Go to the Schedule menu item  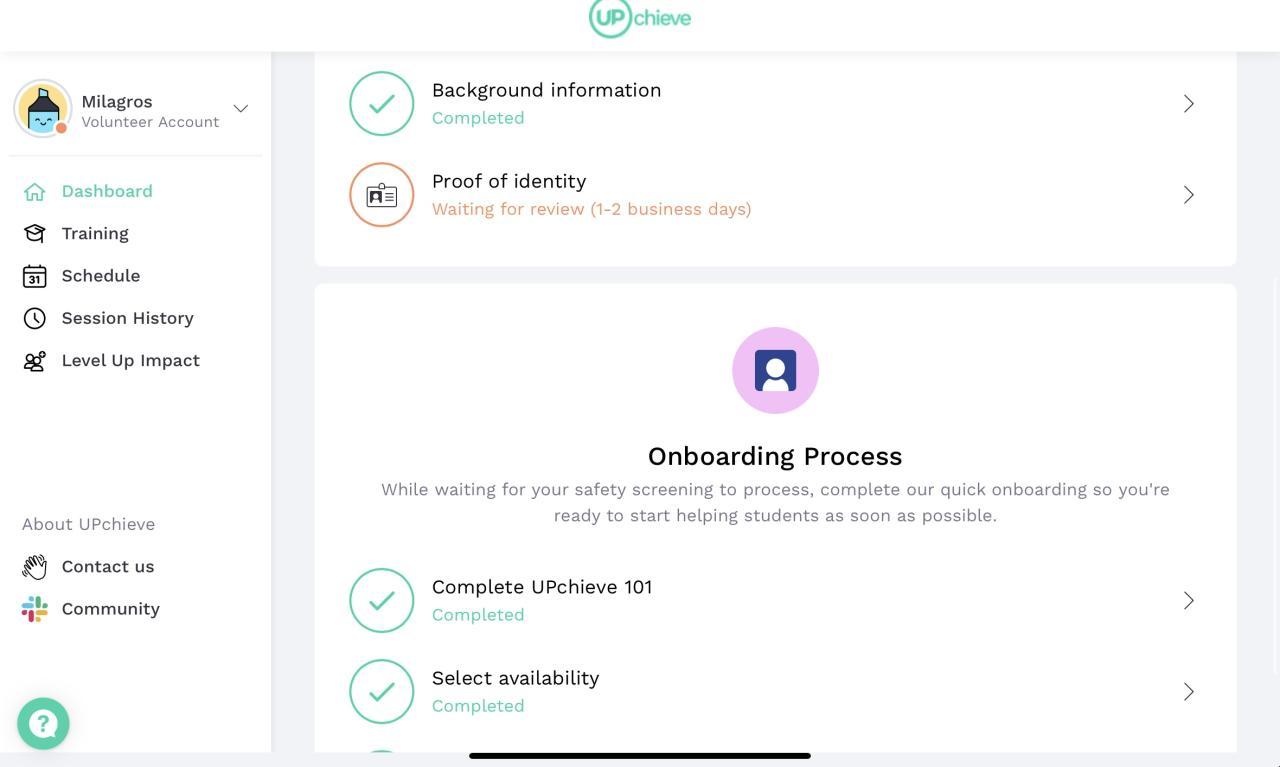100,276
